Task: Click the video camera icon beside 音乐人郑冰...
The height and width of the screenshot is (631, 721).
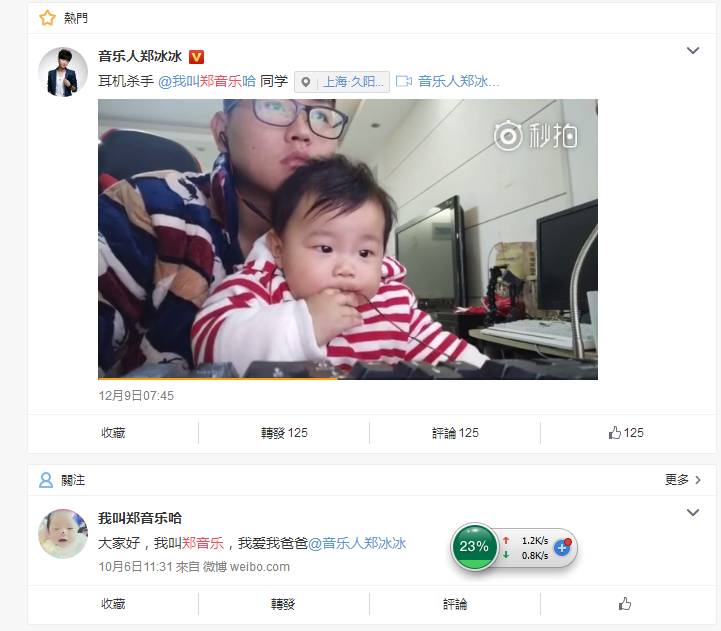Action: coord(404,81)
